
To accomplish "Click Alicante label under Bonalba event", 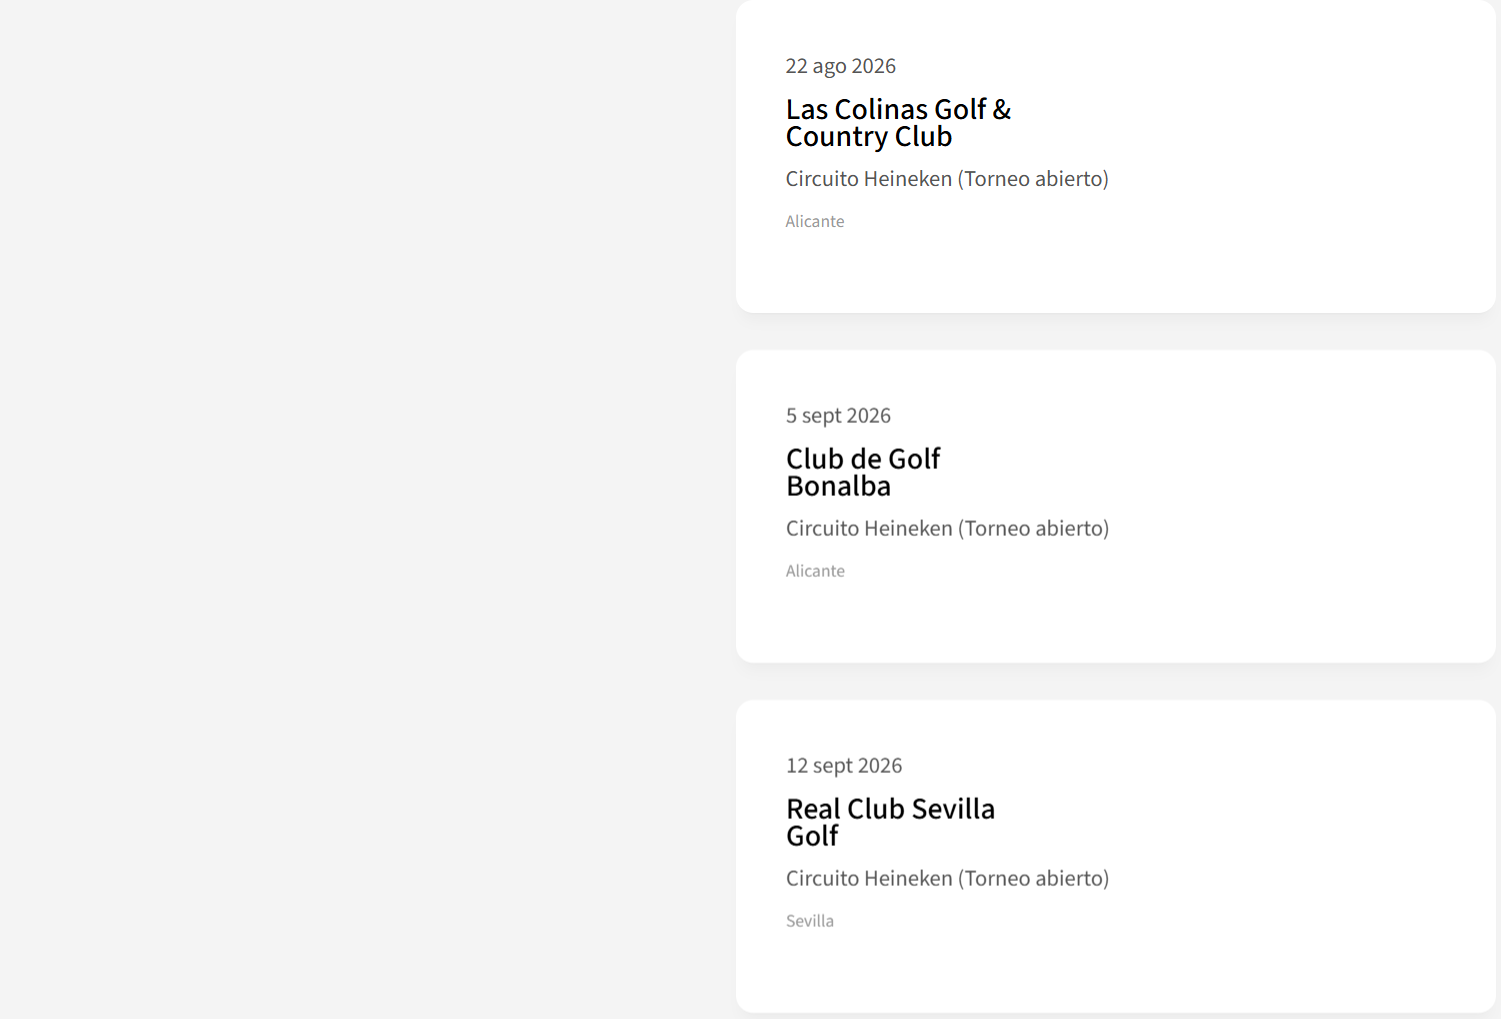I will pos(814,571).
